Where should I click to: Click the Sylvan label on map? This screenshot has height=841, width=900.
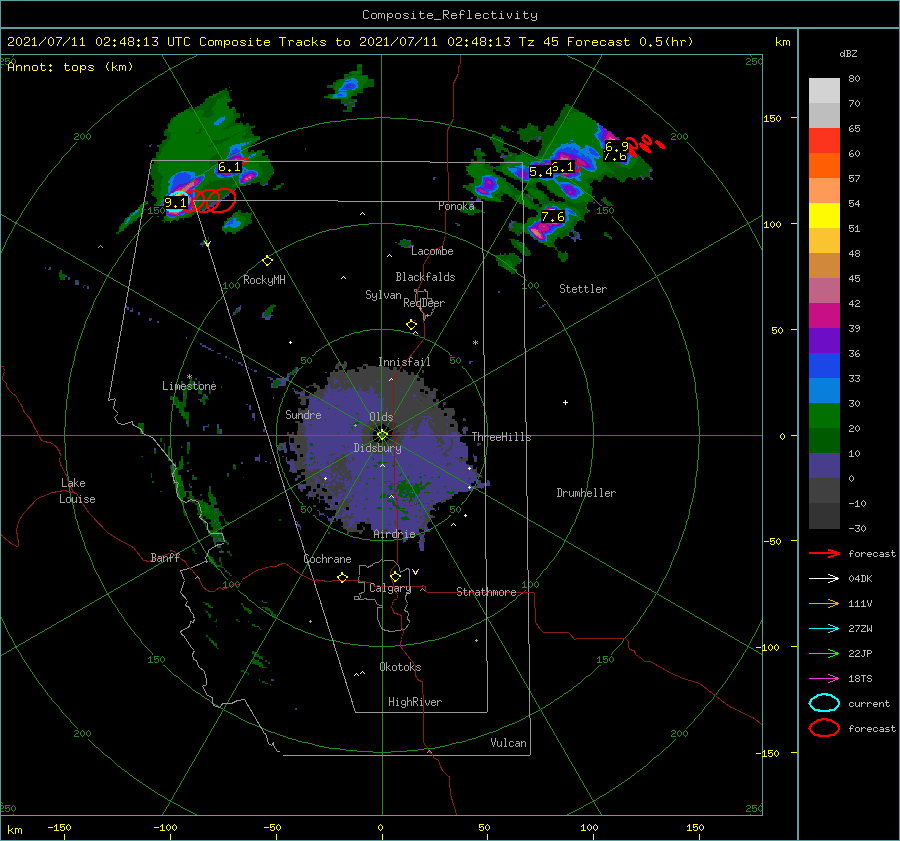tap(383, 295)
